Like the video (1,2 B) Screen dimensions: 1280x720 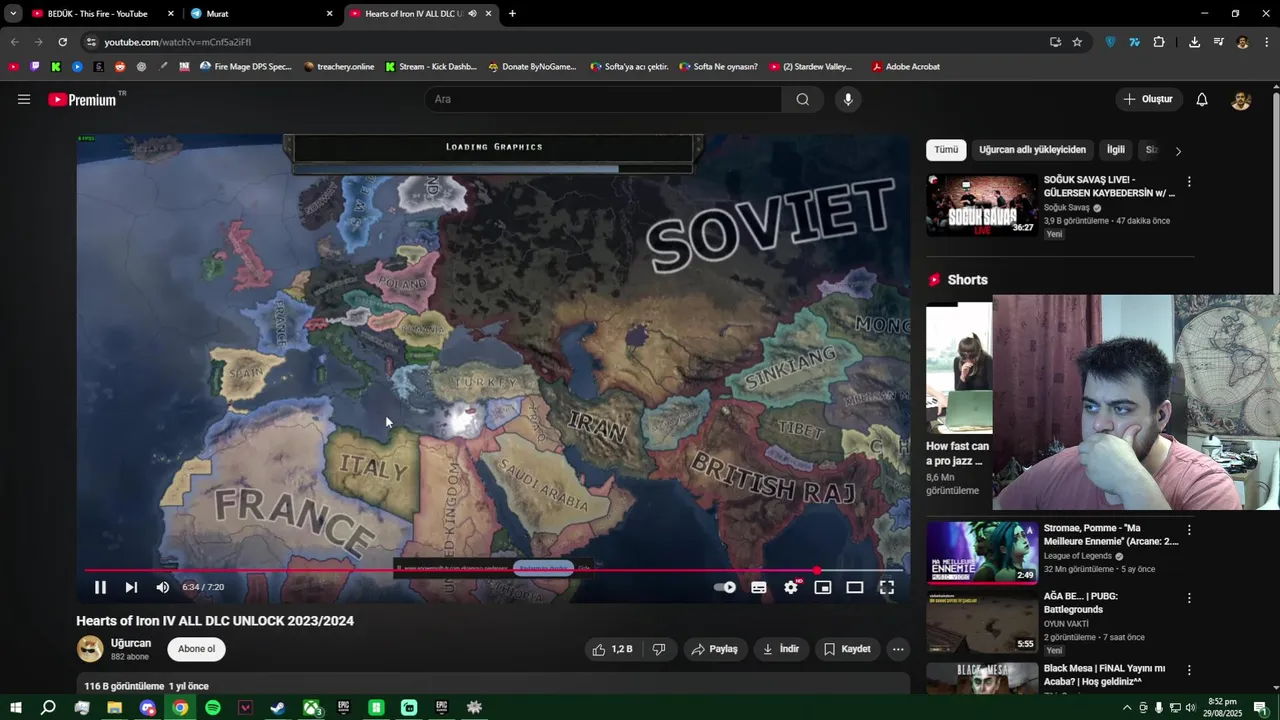(x=612, y=649)
